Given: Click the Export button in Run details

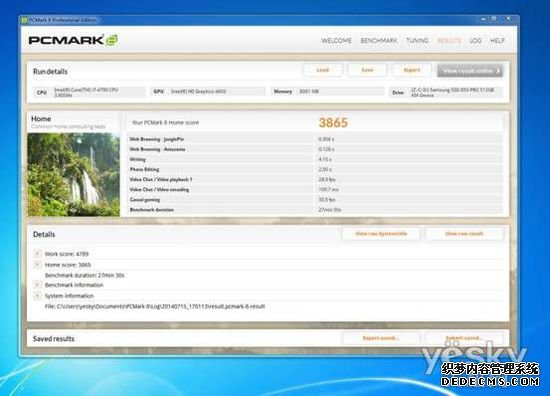Looking at the screenshot, I should point(412,70).
